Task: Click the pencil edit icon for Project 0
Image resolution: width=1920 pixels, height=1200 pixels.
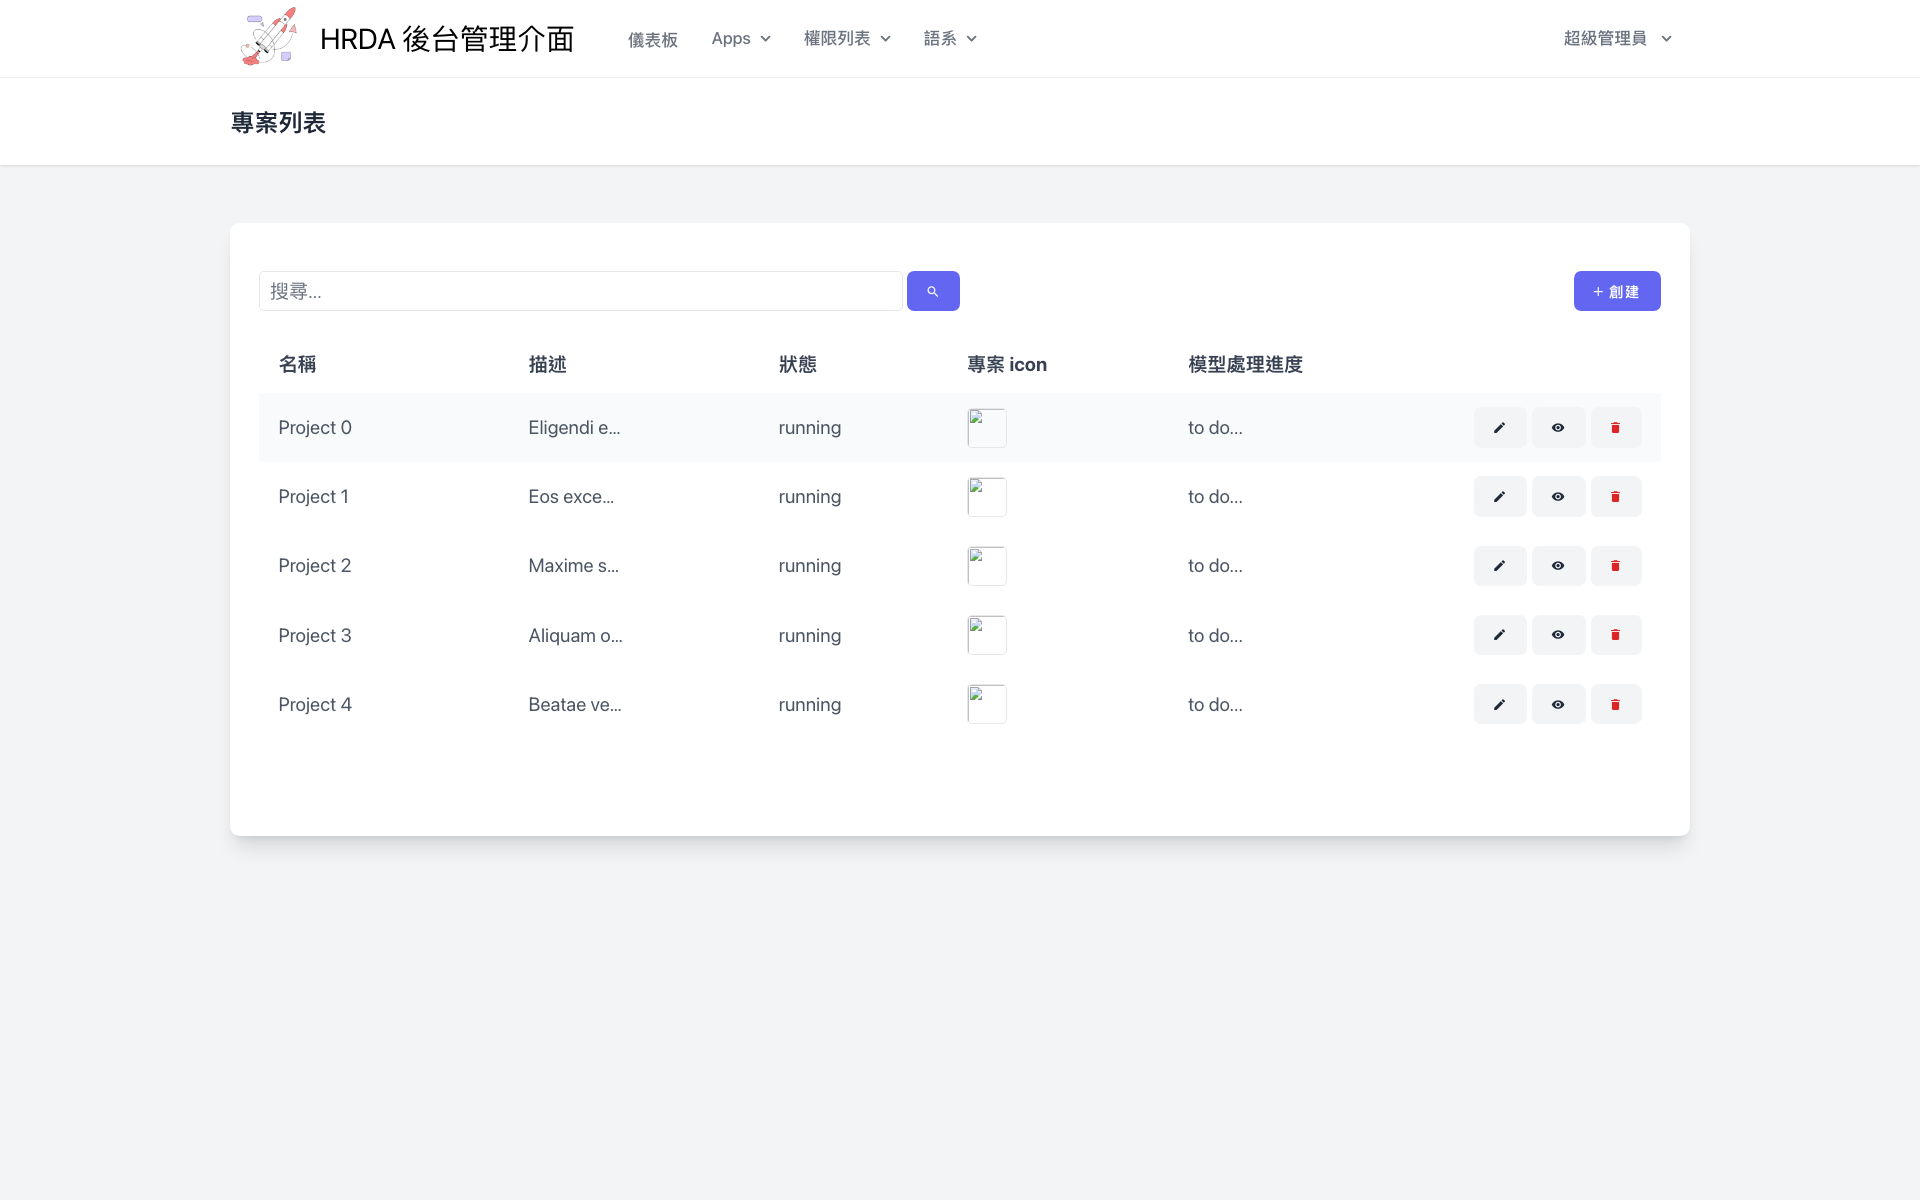Action: pos(1499,428)
